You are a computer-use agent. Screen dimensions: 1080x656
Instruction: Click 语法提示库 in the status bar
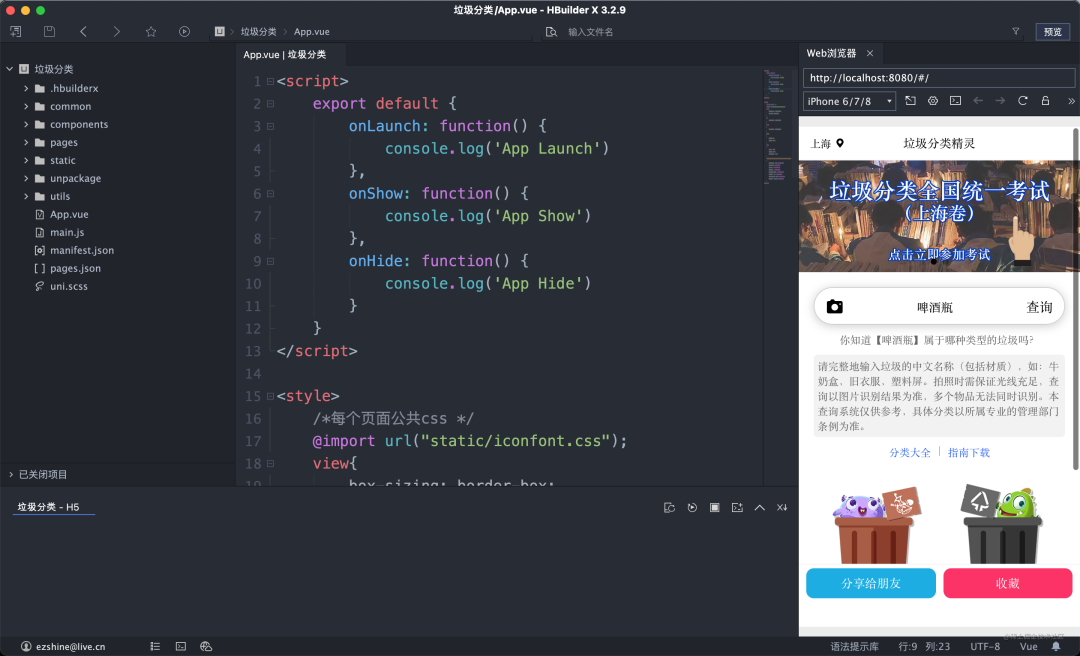pyautogui.click(x=854, y=646)
